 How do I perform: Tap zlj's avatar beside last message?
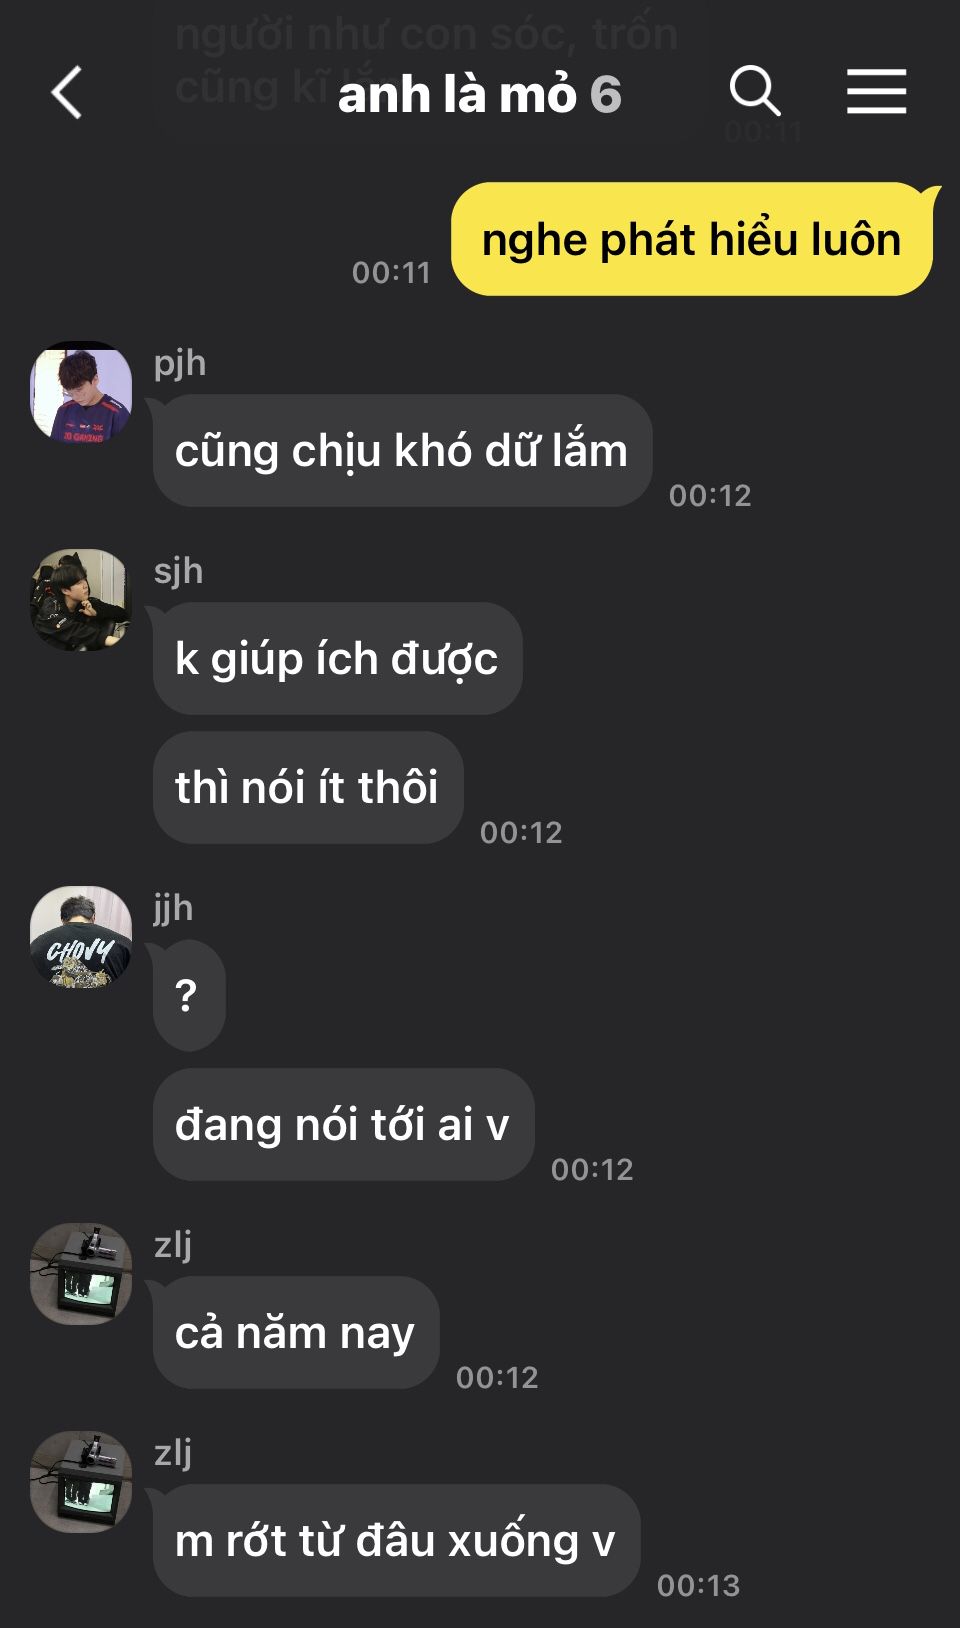81,1482
